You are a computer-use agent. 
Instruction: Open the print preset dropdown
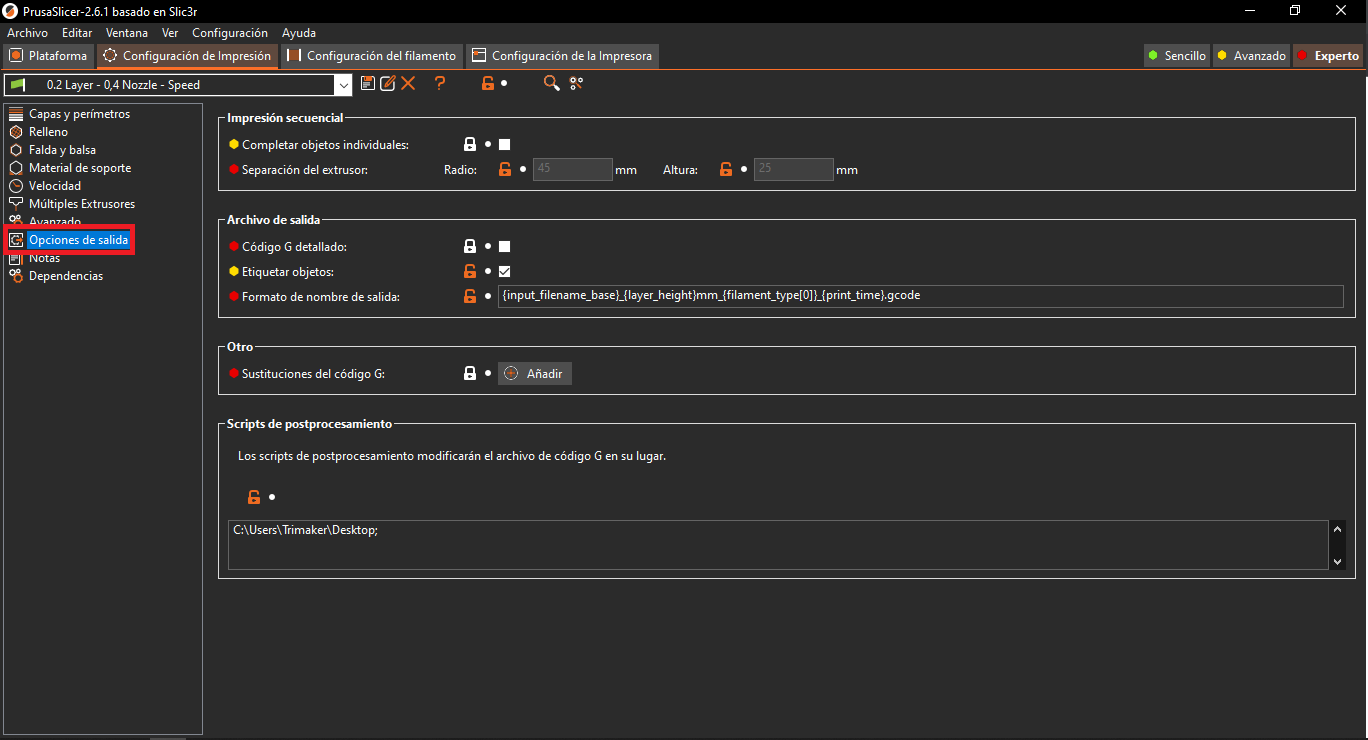click(343, 85)
